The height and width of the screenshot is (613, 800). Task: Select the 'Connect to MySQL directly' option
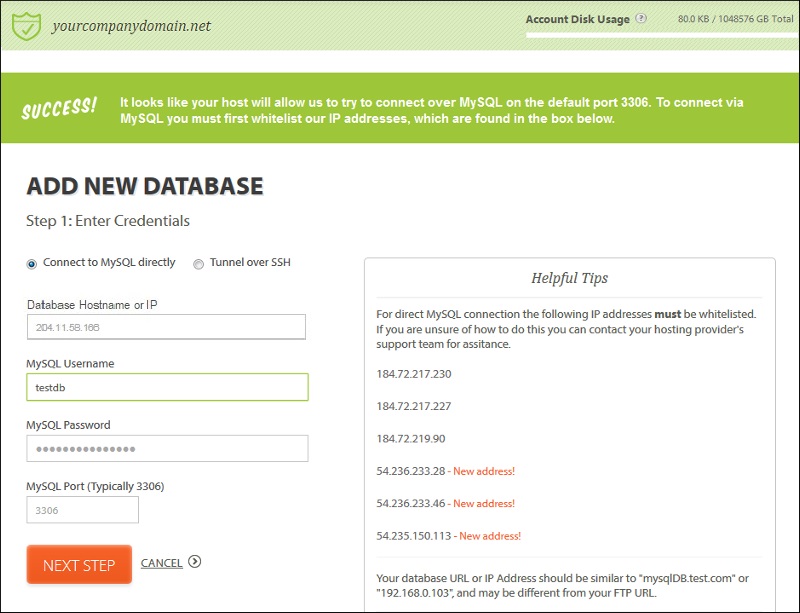(x=34, y=262)
